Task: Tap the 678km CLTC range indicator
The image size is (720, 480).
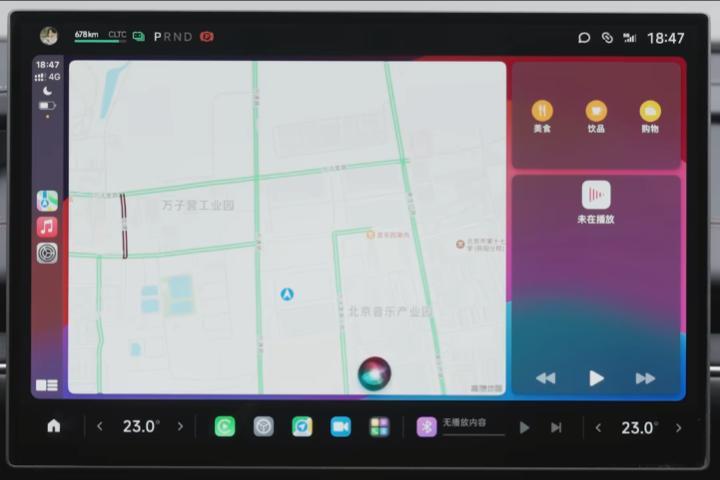Action: [x=100, y=36]
